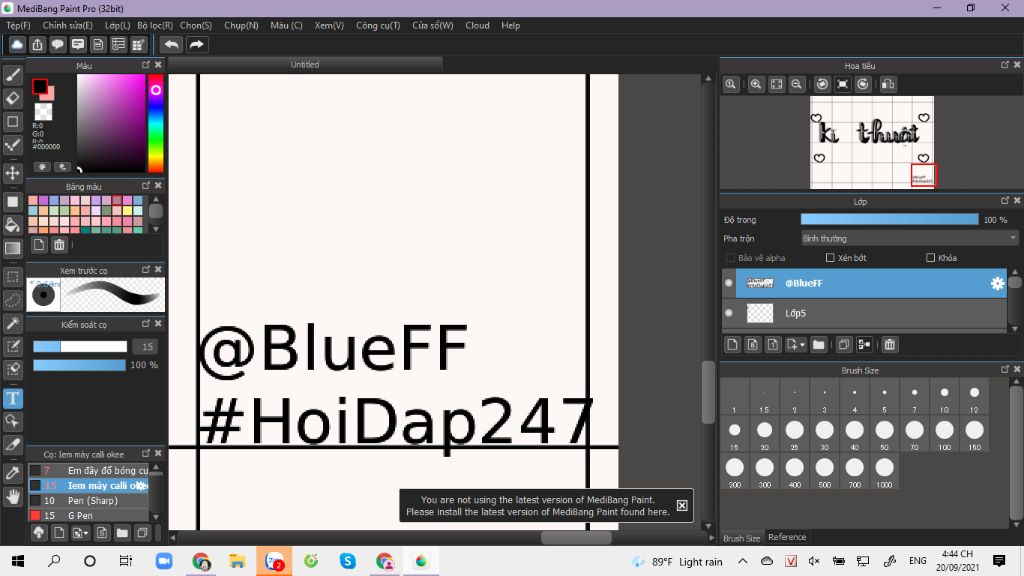Open the Chỉnh sửa(E) menu
Image resolution: width=1024 pixels, height=576 pixels.
click(x=67, y=25)
